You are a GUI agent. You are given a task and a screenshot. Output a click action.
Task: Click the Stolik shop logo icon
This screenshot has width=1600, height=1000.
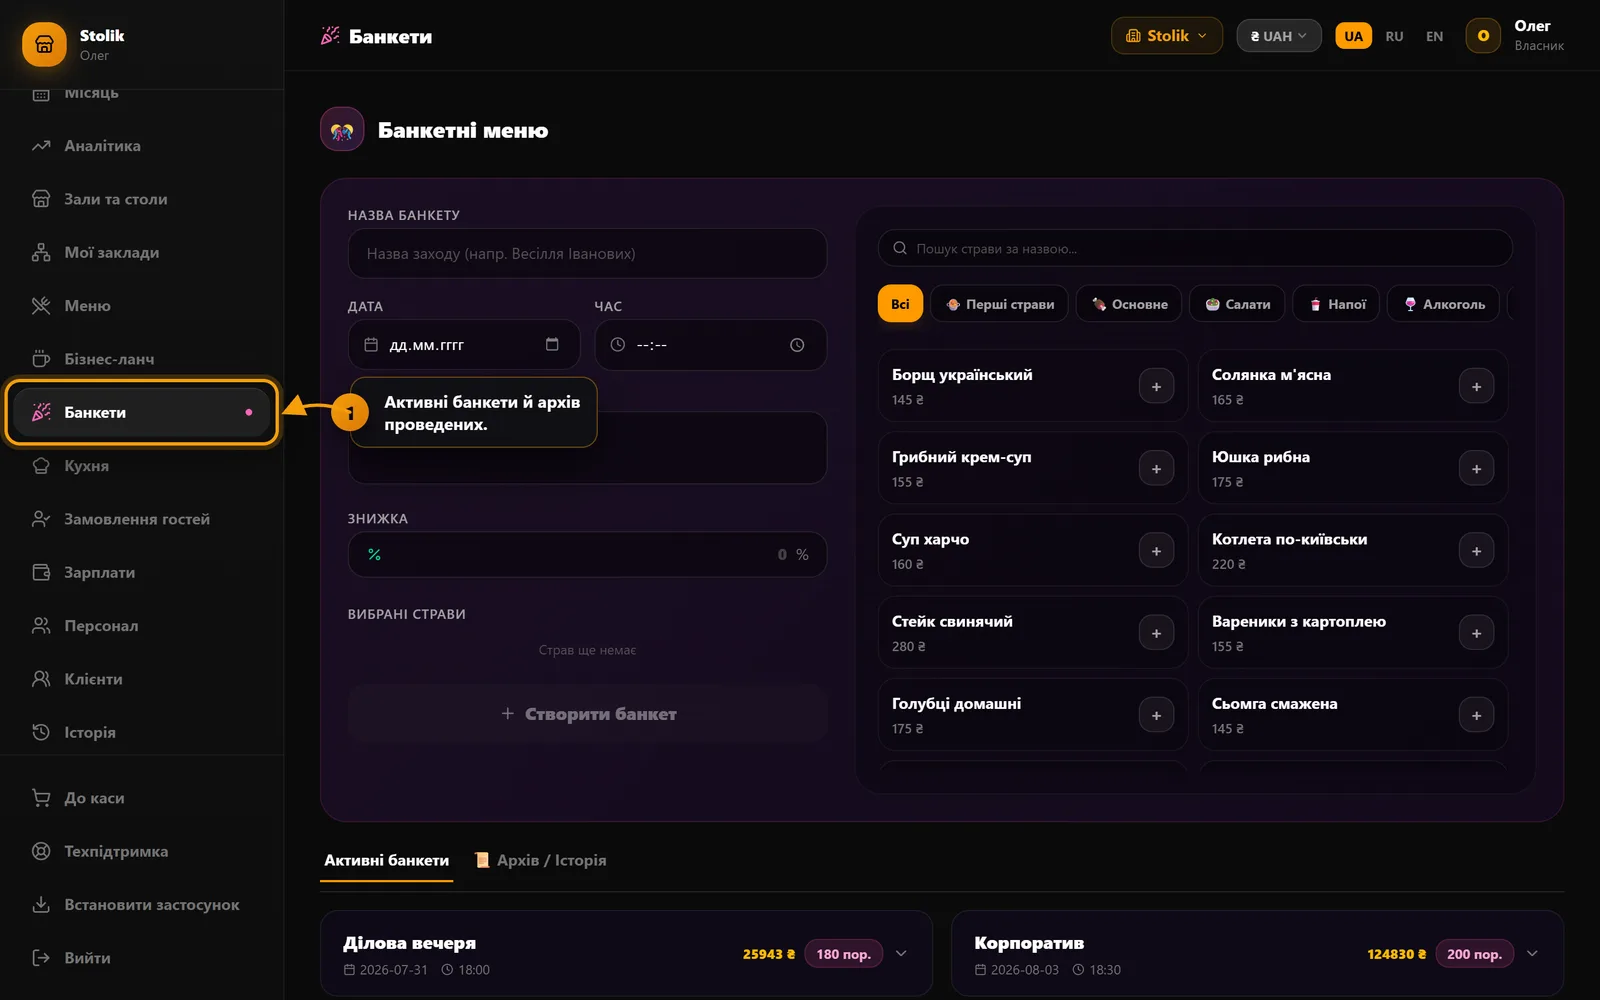[x=44, y=44]
